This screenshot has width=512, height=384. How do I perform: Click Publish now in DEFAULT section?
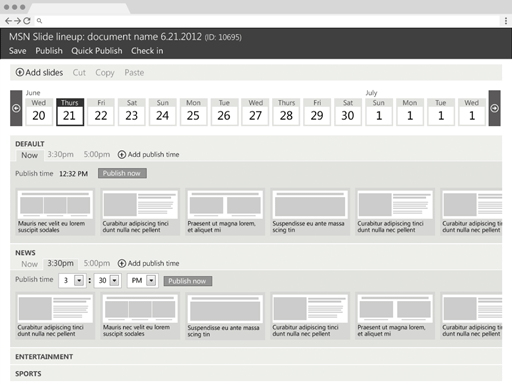[x=122, y=173]
